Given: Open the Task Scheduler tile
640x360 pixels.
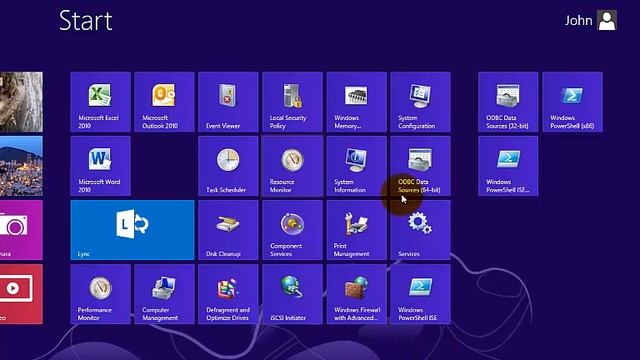Looking at the screenshot, I should [x=229, y=166].
